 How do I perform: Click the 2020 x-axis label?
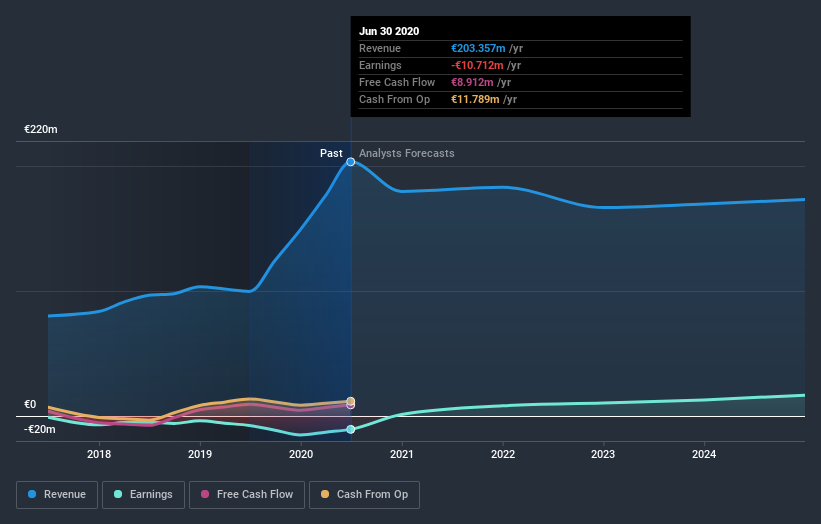click(x=301, y=454)
